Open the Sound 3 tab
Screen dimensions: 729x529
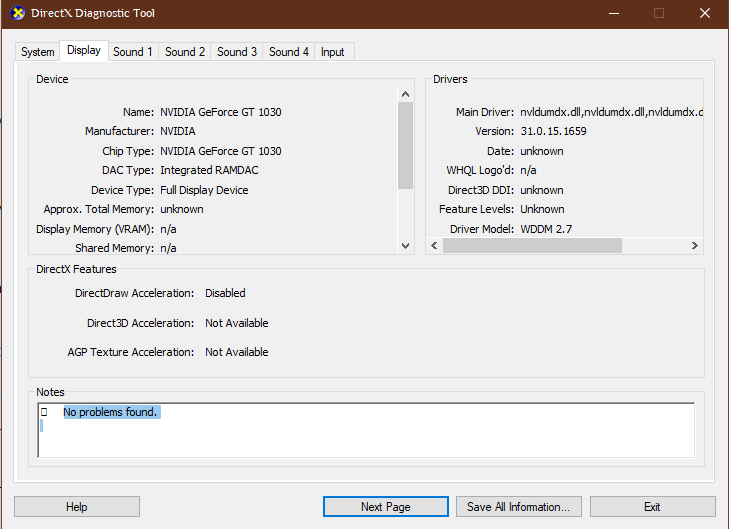click(x=237, y=52)
